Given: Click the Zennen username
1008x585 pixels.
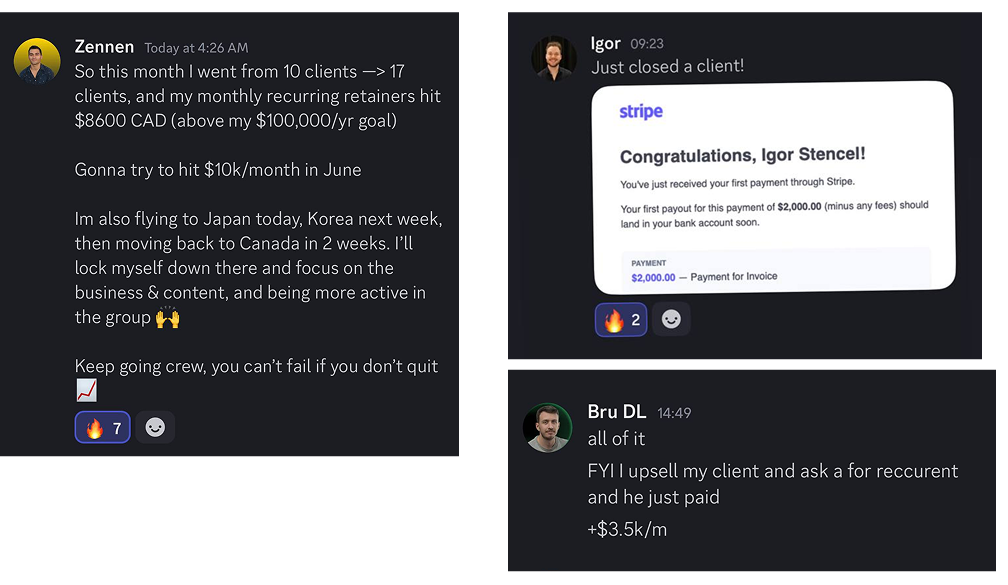Looking at the screenshot, I should tap(104, 46).
